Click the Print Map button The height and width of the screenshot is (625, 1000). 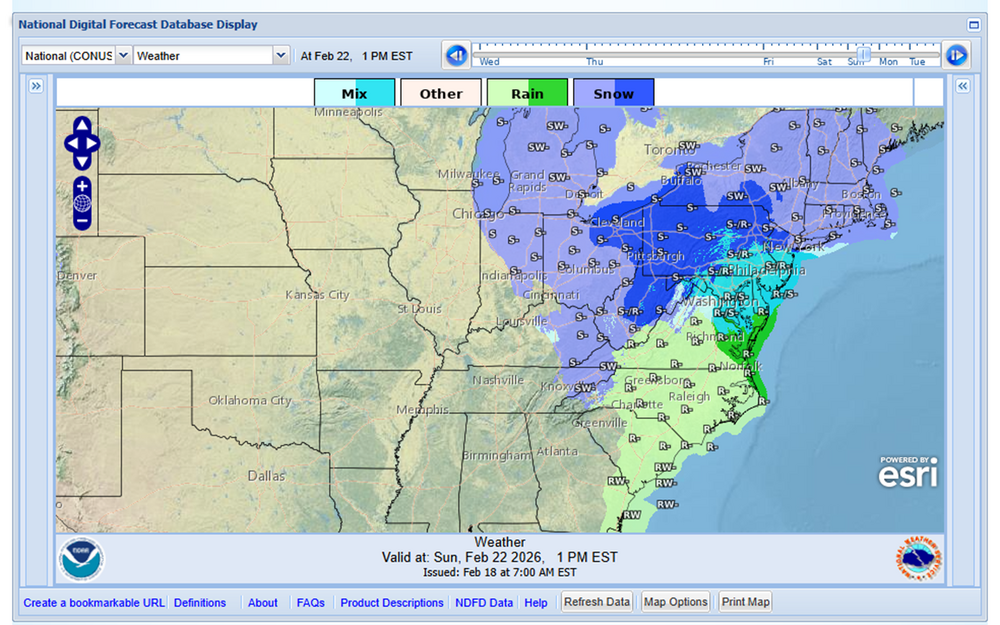click(745, 602)
